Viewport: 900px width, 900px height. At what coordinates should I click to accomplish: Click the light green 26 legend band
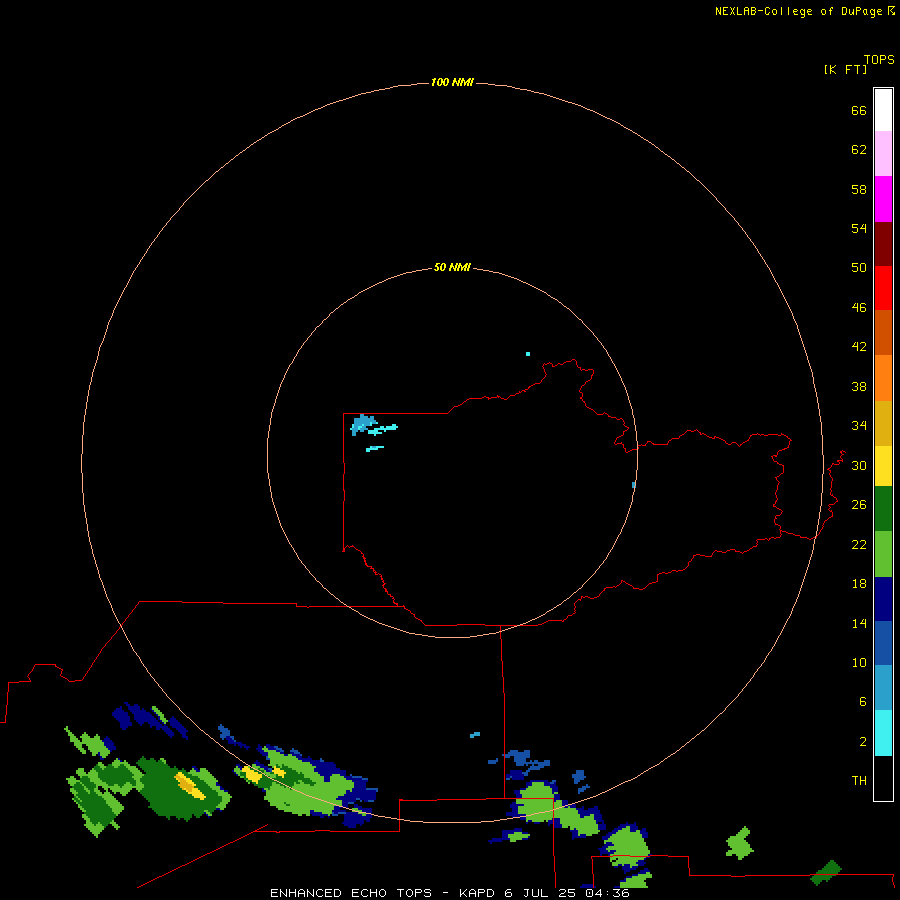click(883, 554)
